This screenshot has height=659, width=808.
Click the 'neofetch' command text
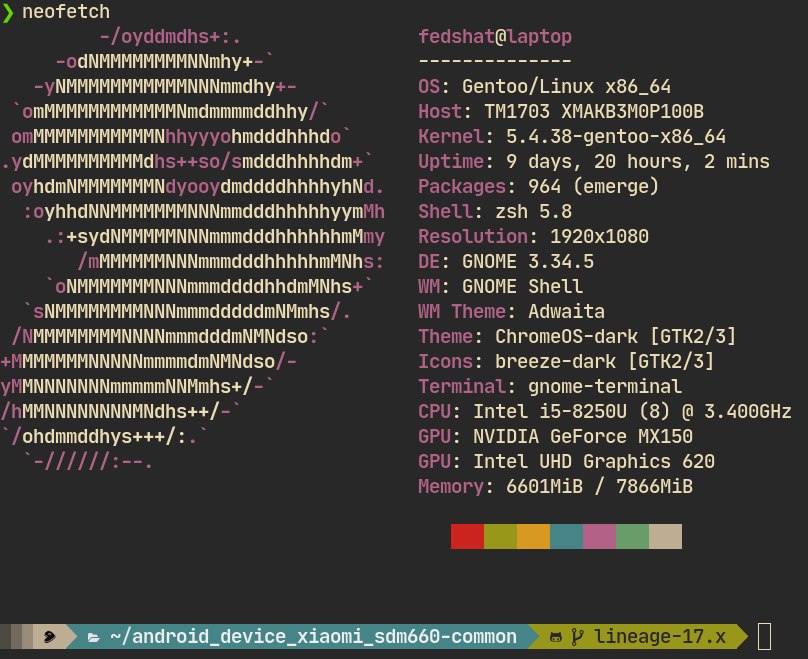pyautogui.click(x=66, y=12)
